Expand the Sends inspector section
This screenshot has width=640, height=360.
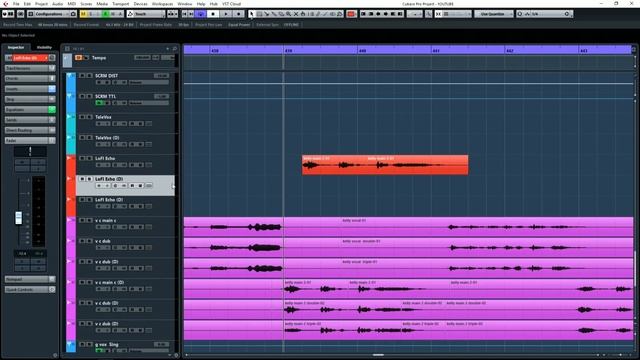[30, 120]
